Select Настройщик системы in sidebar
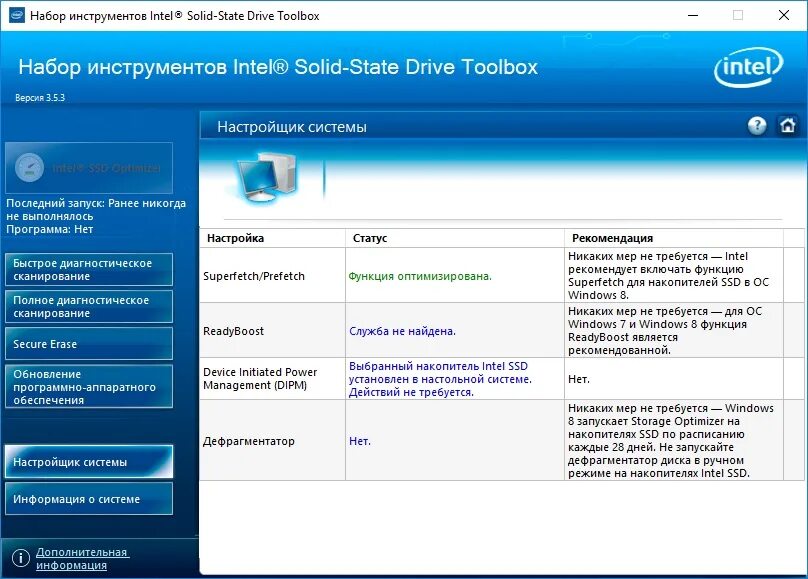 click(89, 462)
